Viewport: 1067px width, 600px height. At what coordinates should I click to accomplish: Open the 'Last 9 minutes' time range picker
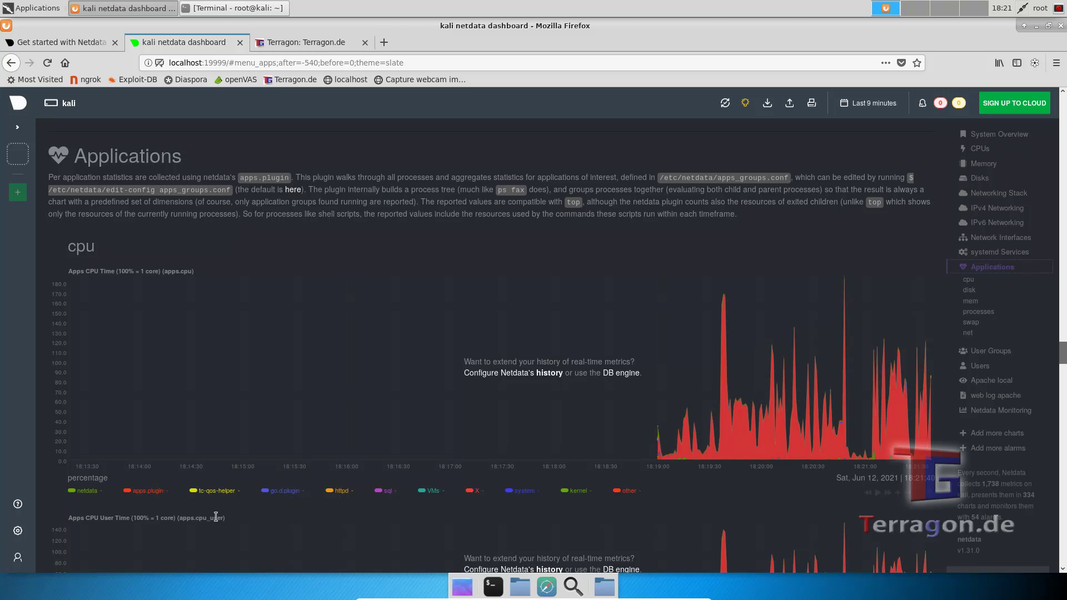point(868,103)
